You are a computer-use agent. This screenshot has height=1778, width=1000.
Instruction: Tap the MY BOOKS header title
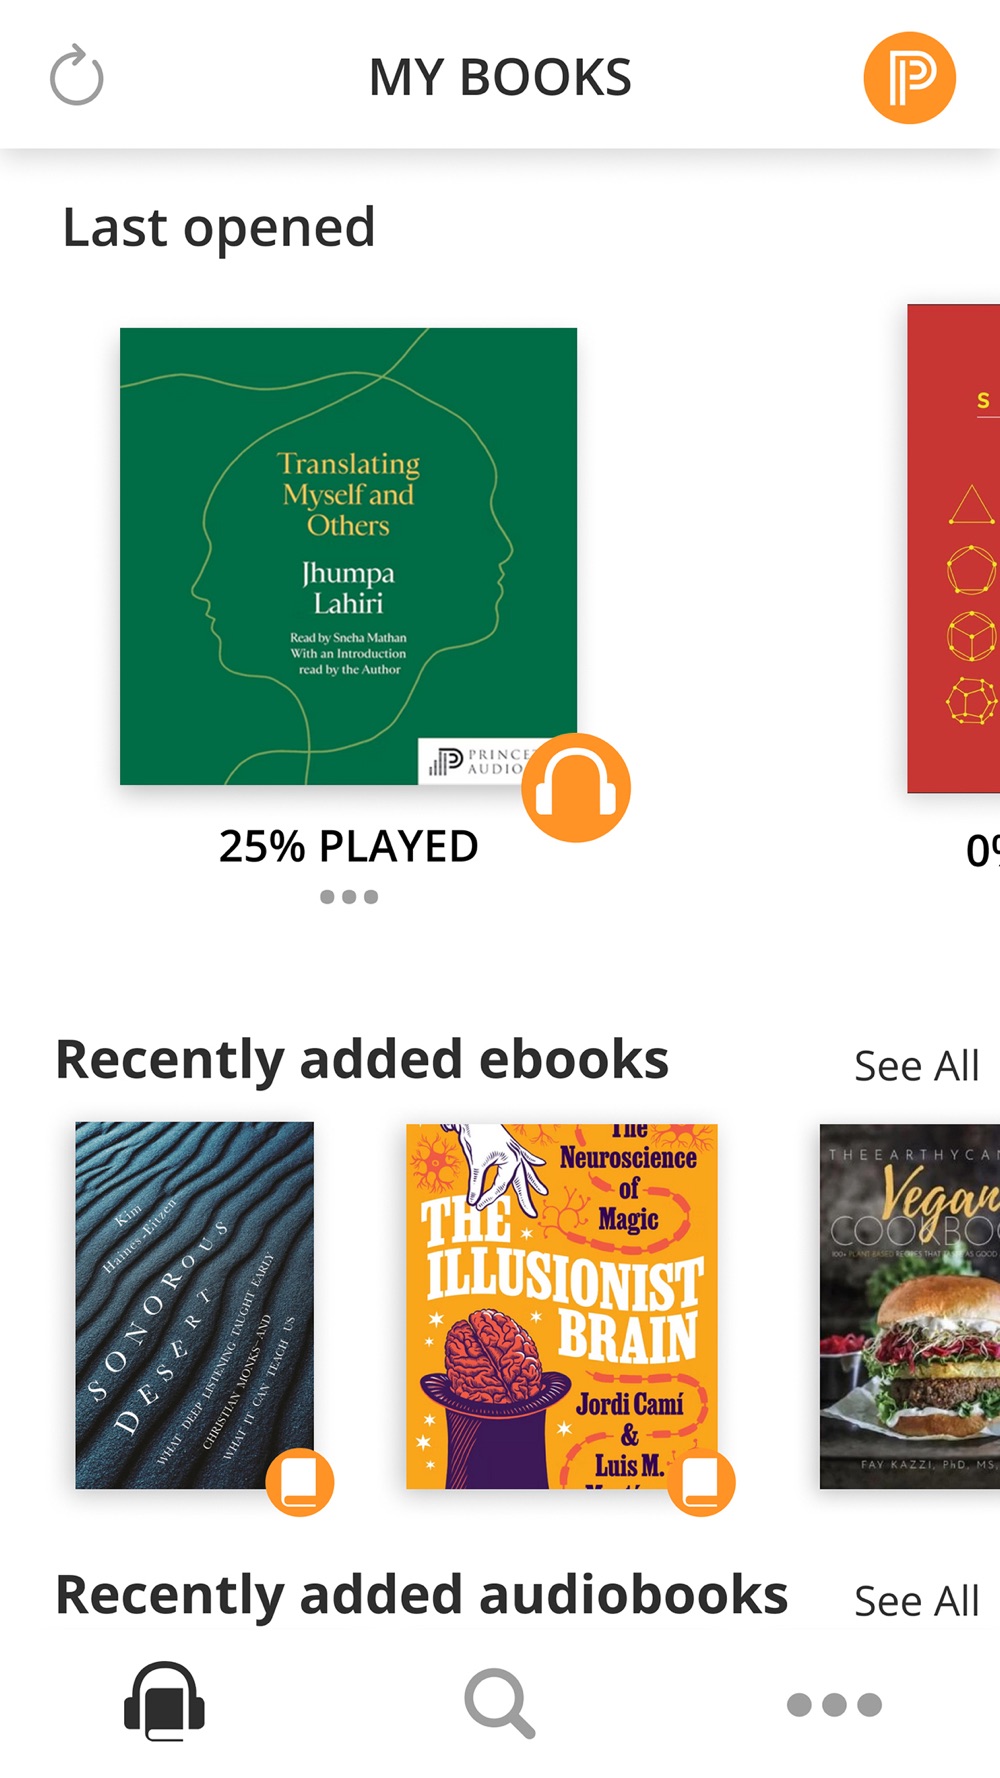pyautogui.click(x=500, y=77)
